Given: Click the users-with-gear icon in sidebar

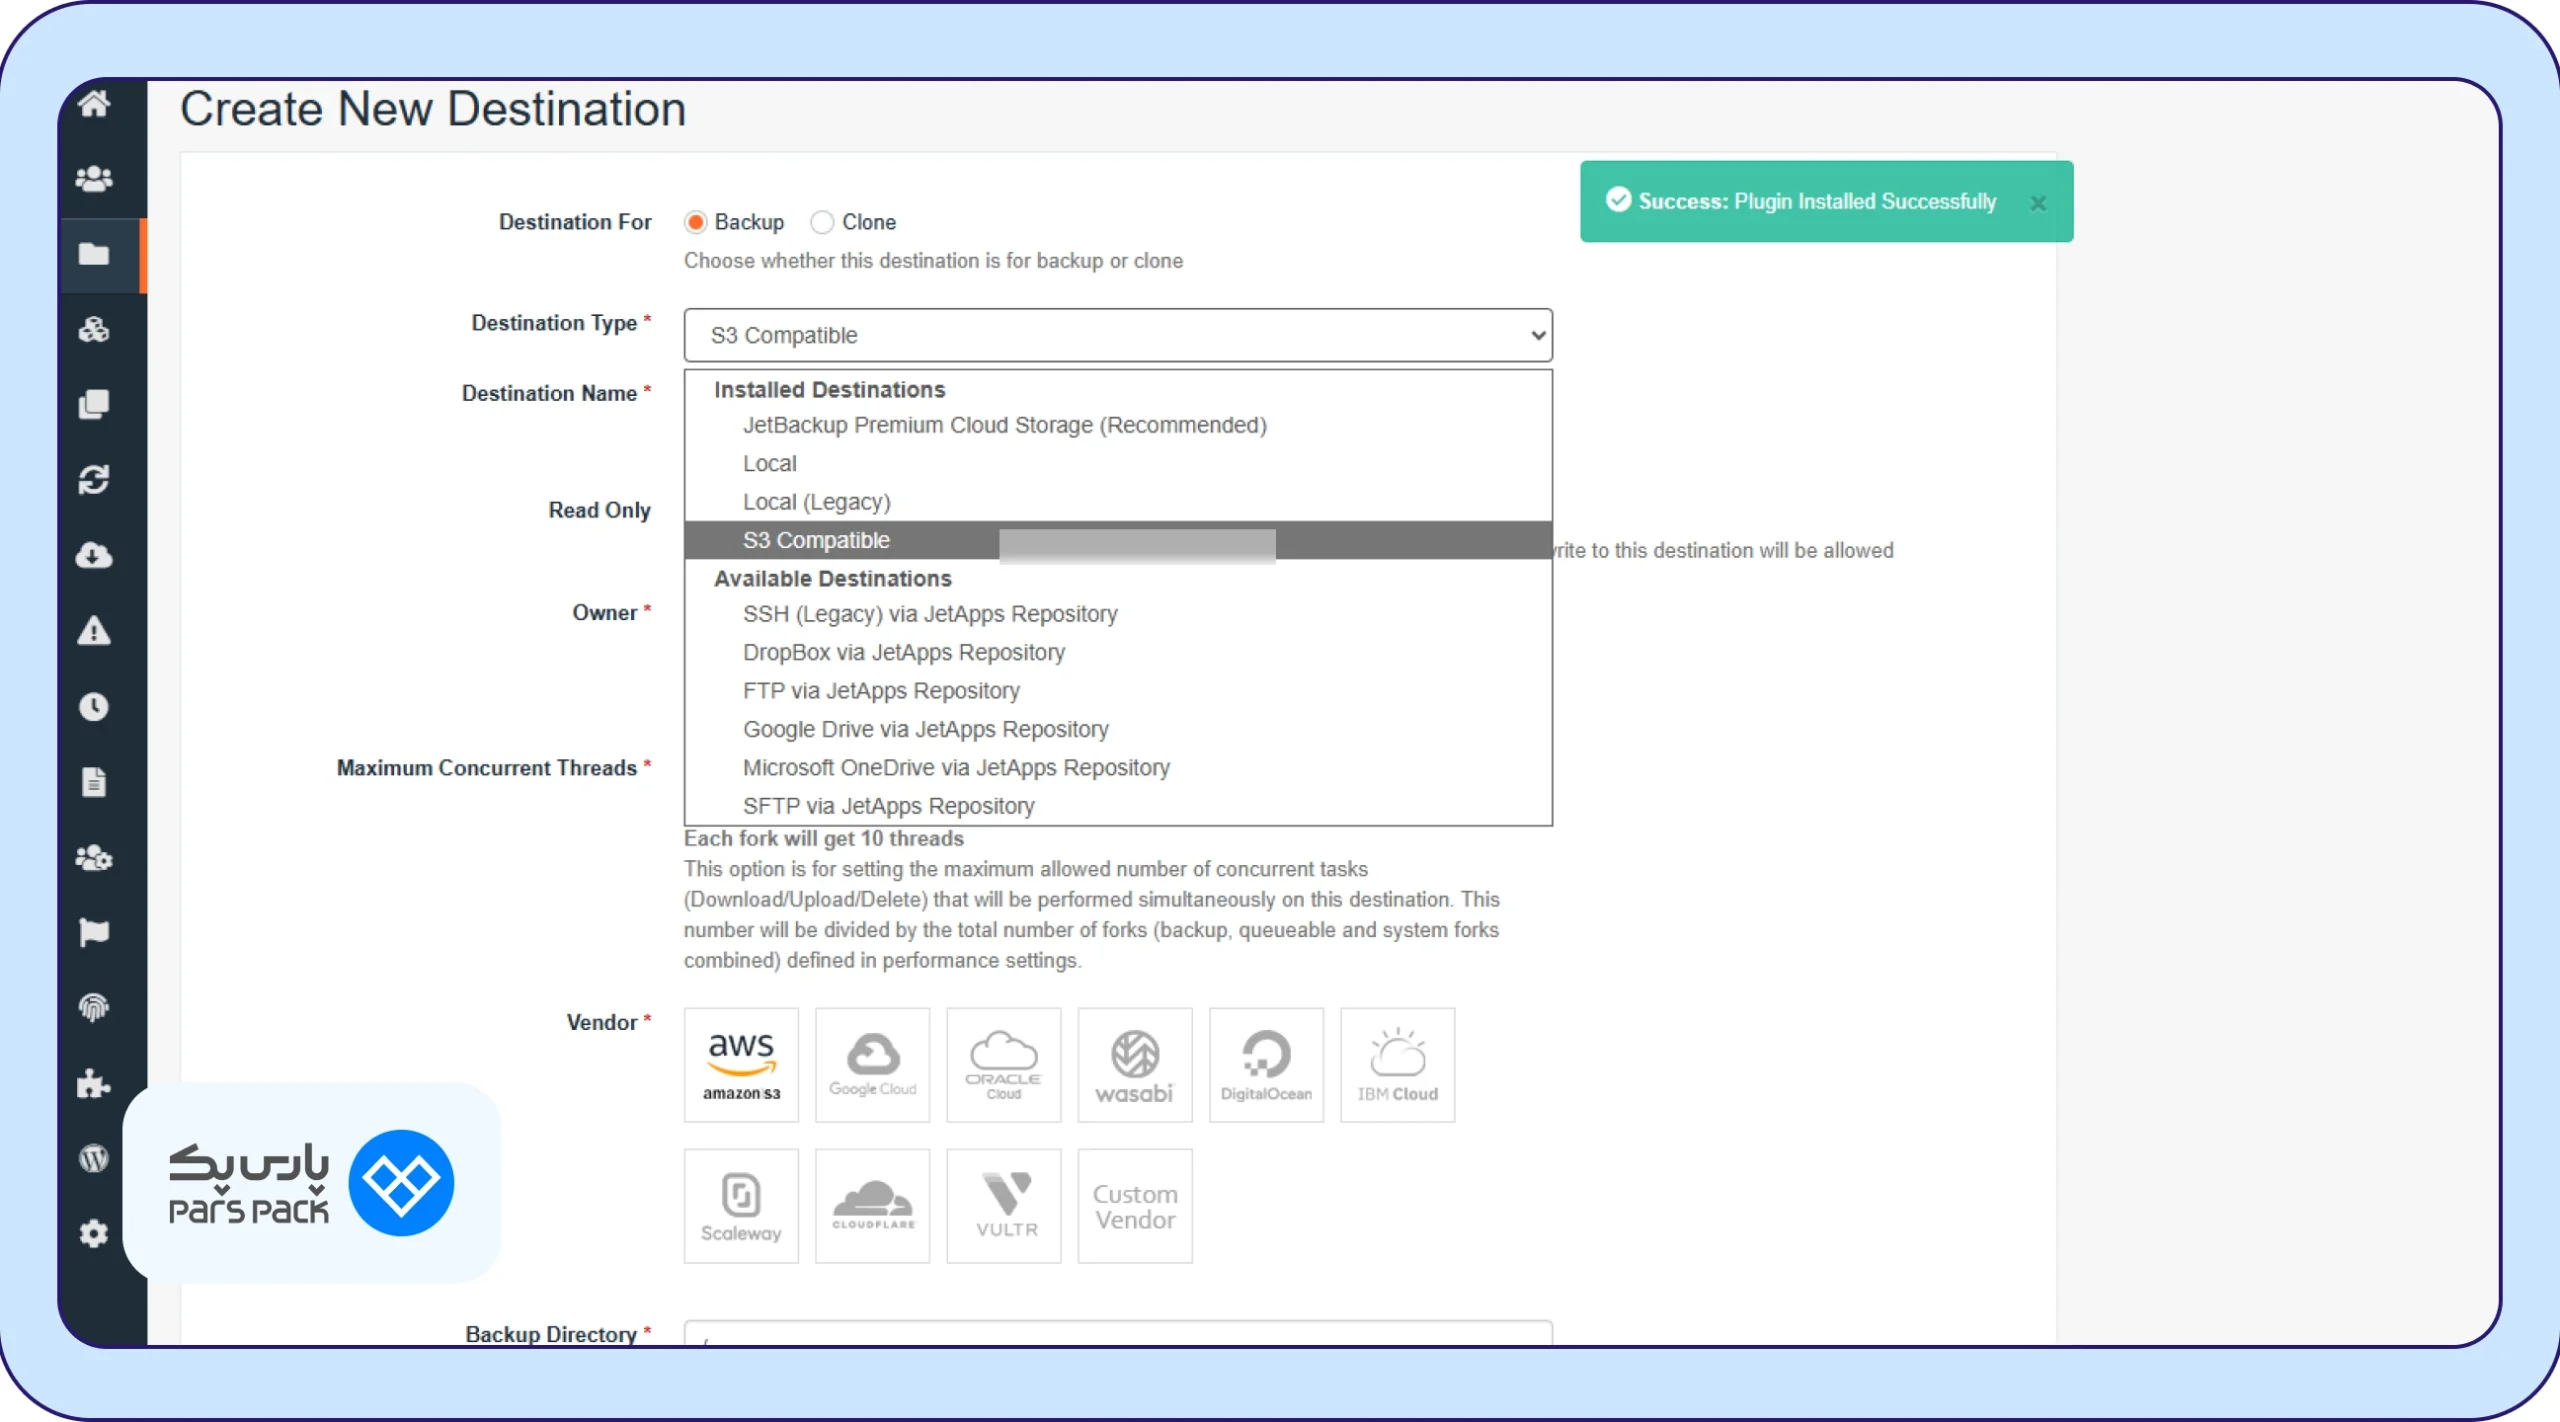Looking at the screenshot, I should 94,858.
